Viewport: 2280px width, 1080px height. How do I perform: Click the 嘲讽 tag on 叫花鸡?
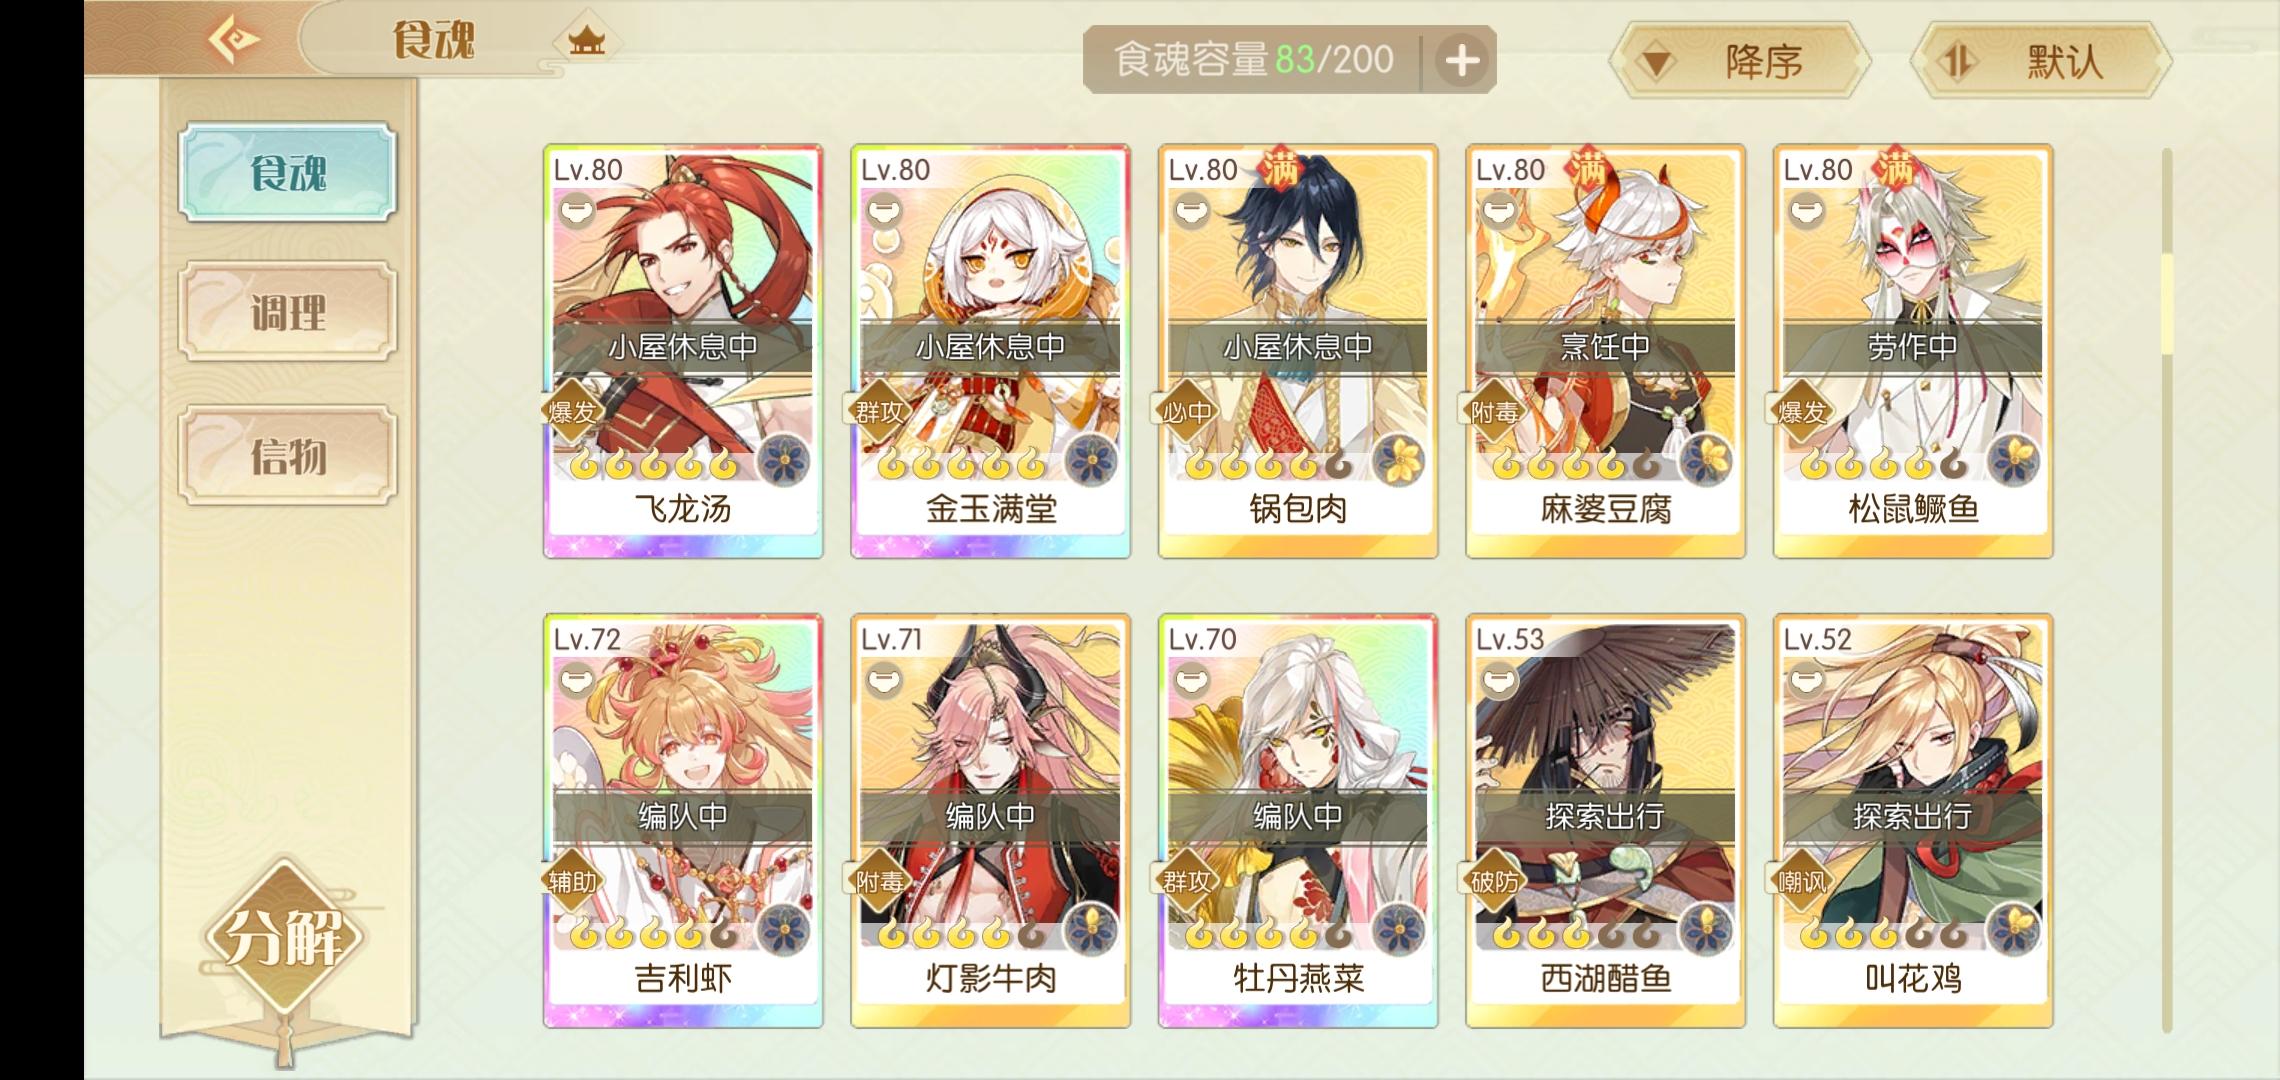[1803, 881]
